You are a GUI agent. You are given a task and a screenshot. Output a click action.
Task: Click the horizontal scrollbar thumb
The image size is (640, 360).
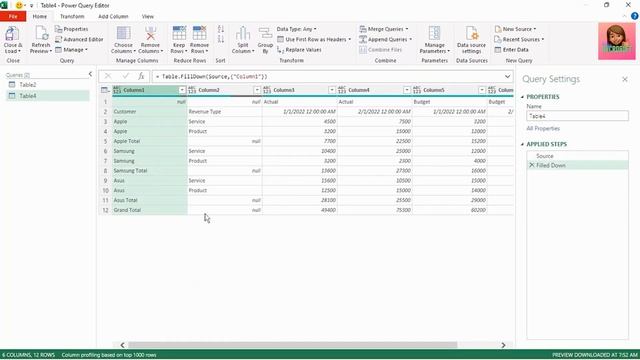point(293,345)
